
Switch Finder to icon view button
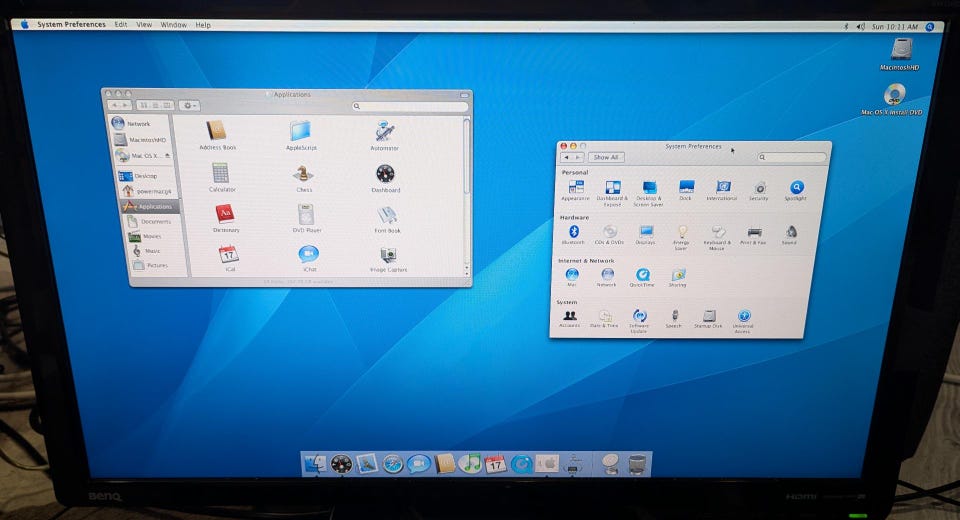click(x=144, y=105)
